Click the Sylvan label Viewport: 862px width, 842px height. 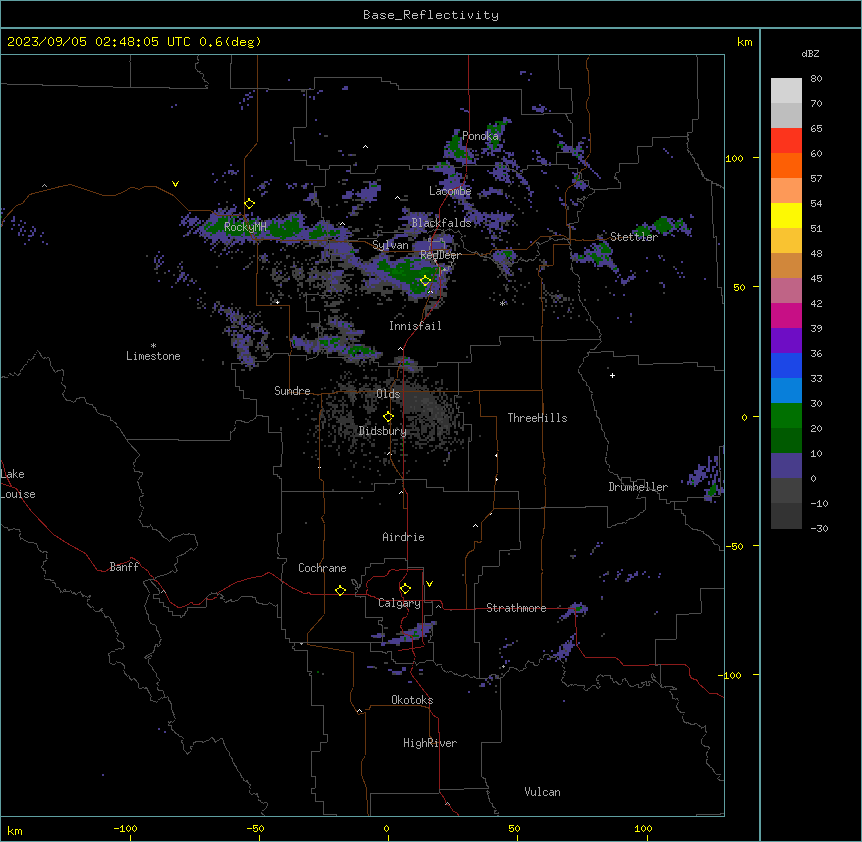click(390, 245)
